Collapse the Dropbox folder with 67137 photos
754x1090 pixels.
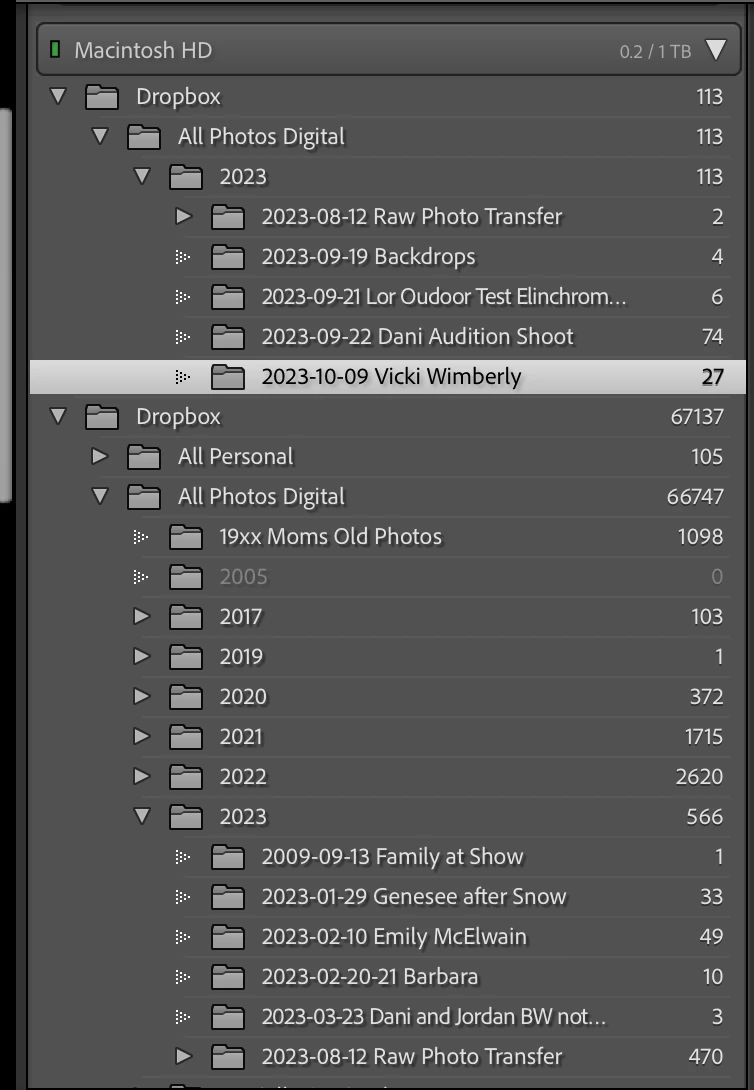click(x=58, y=416)
